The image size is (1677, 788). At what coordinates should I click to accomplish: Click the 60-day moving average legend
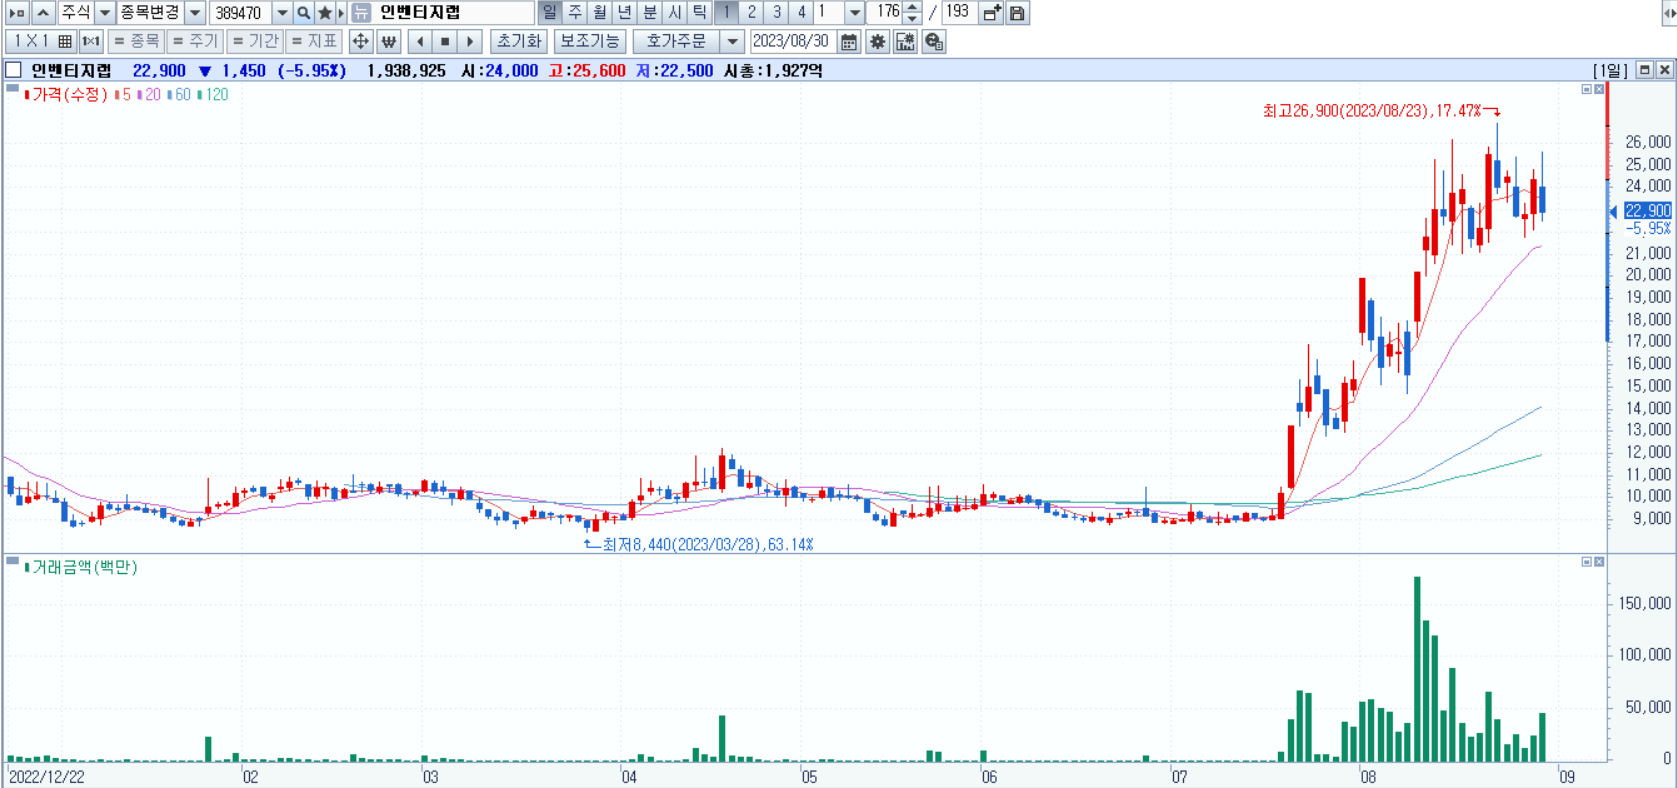click(178, 94)
